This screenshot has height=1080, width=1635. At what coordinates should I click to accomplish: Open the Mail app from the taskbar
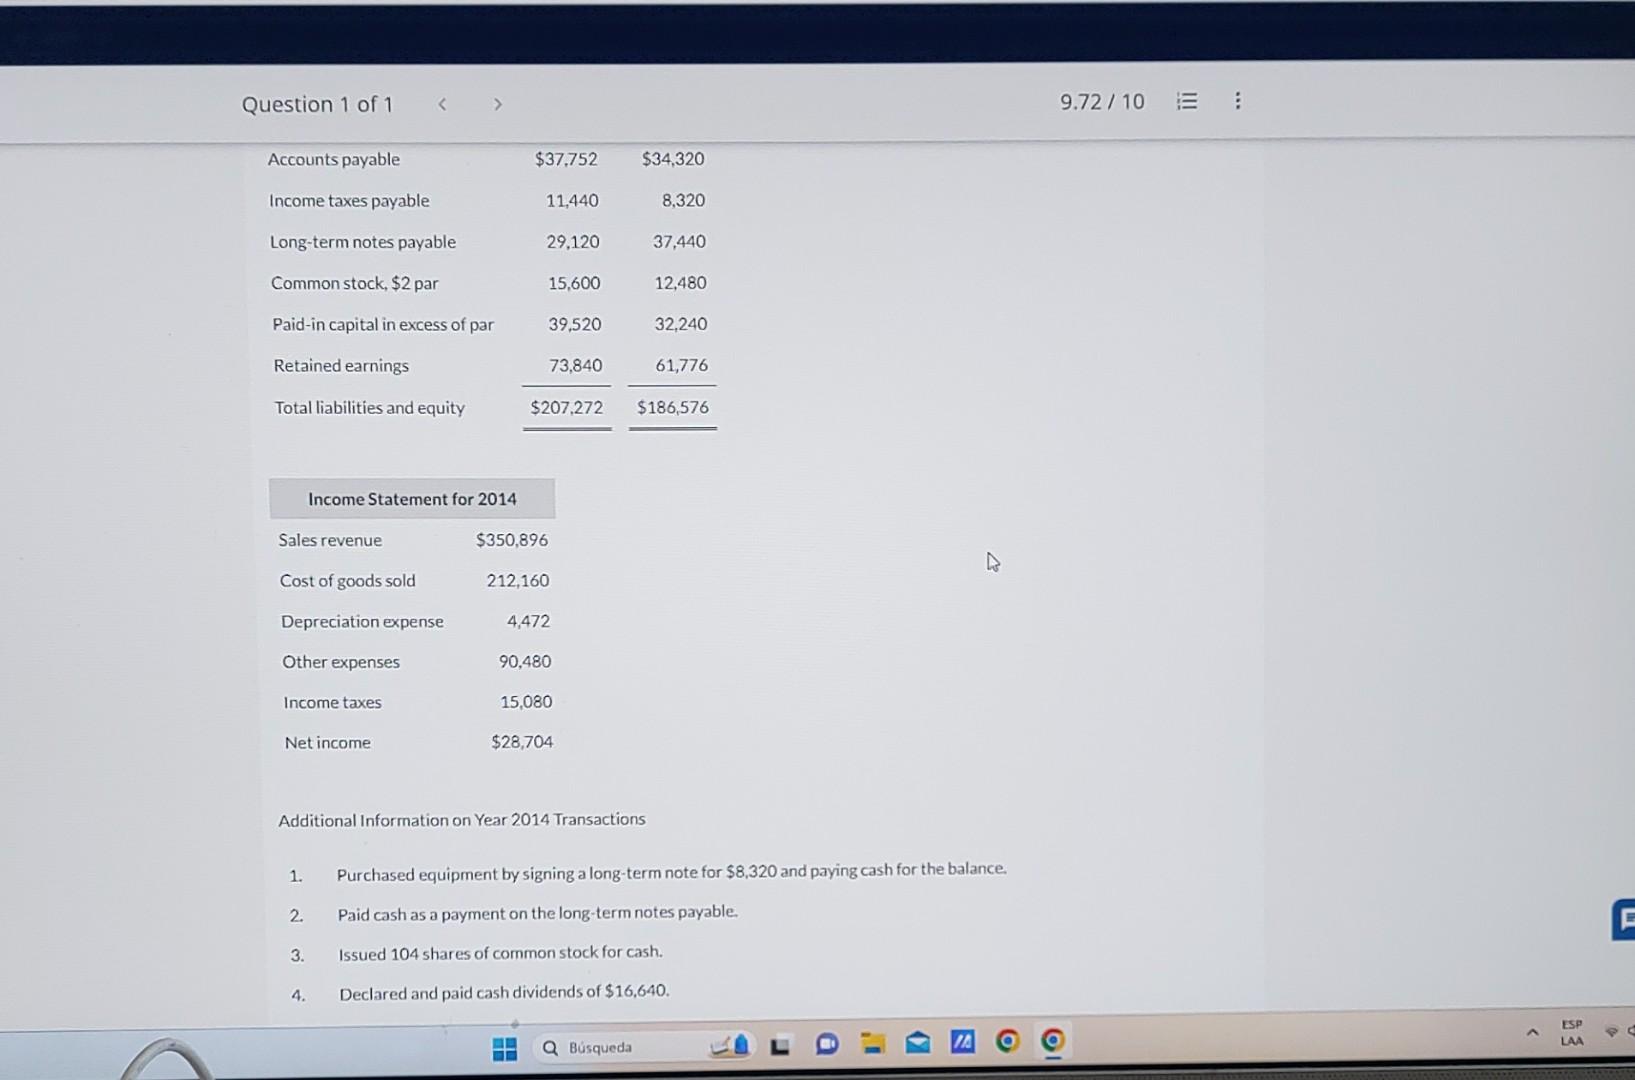click(917, 1043)
